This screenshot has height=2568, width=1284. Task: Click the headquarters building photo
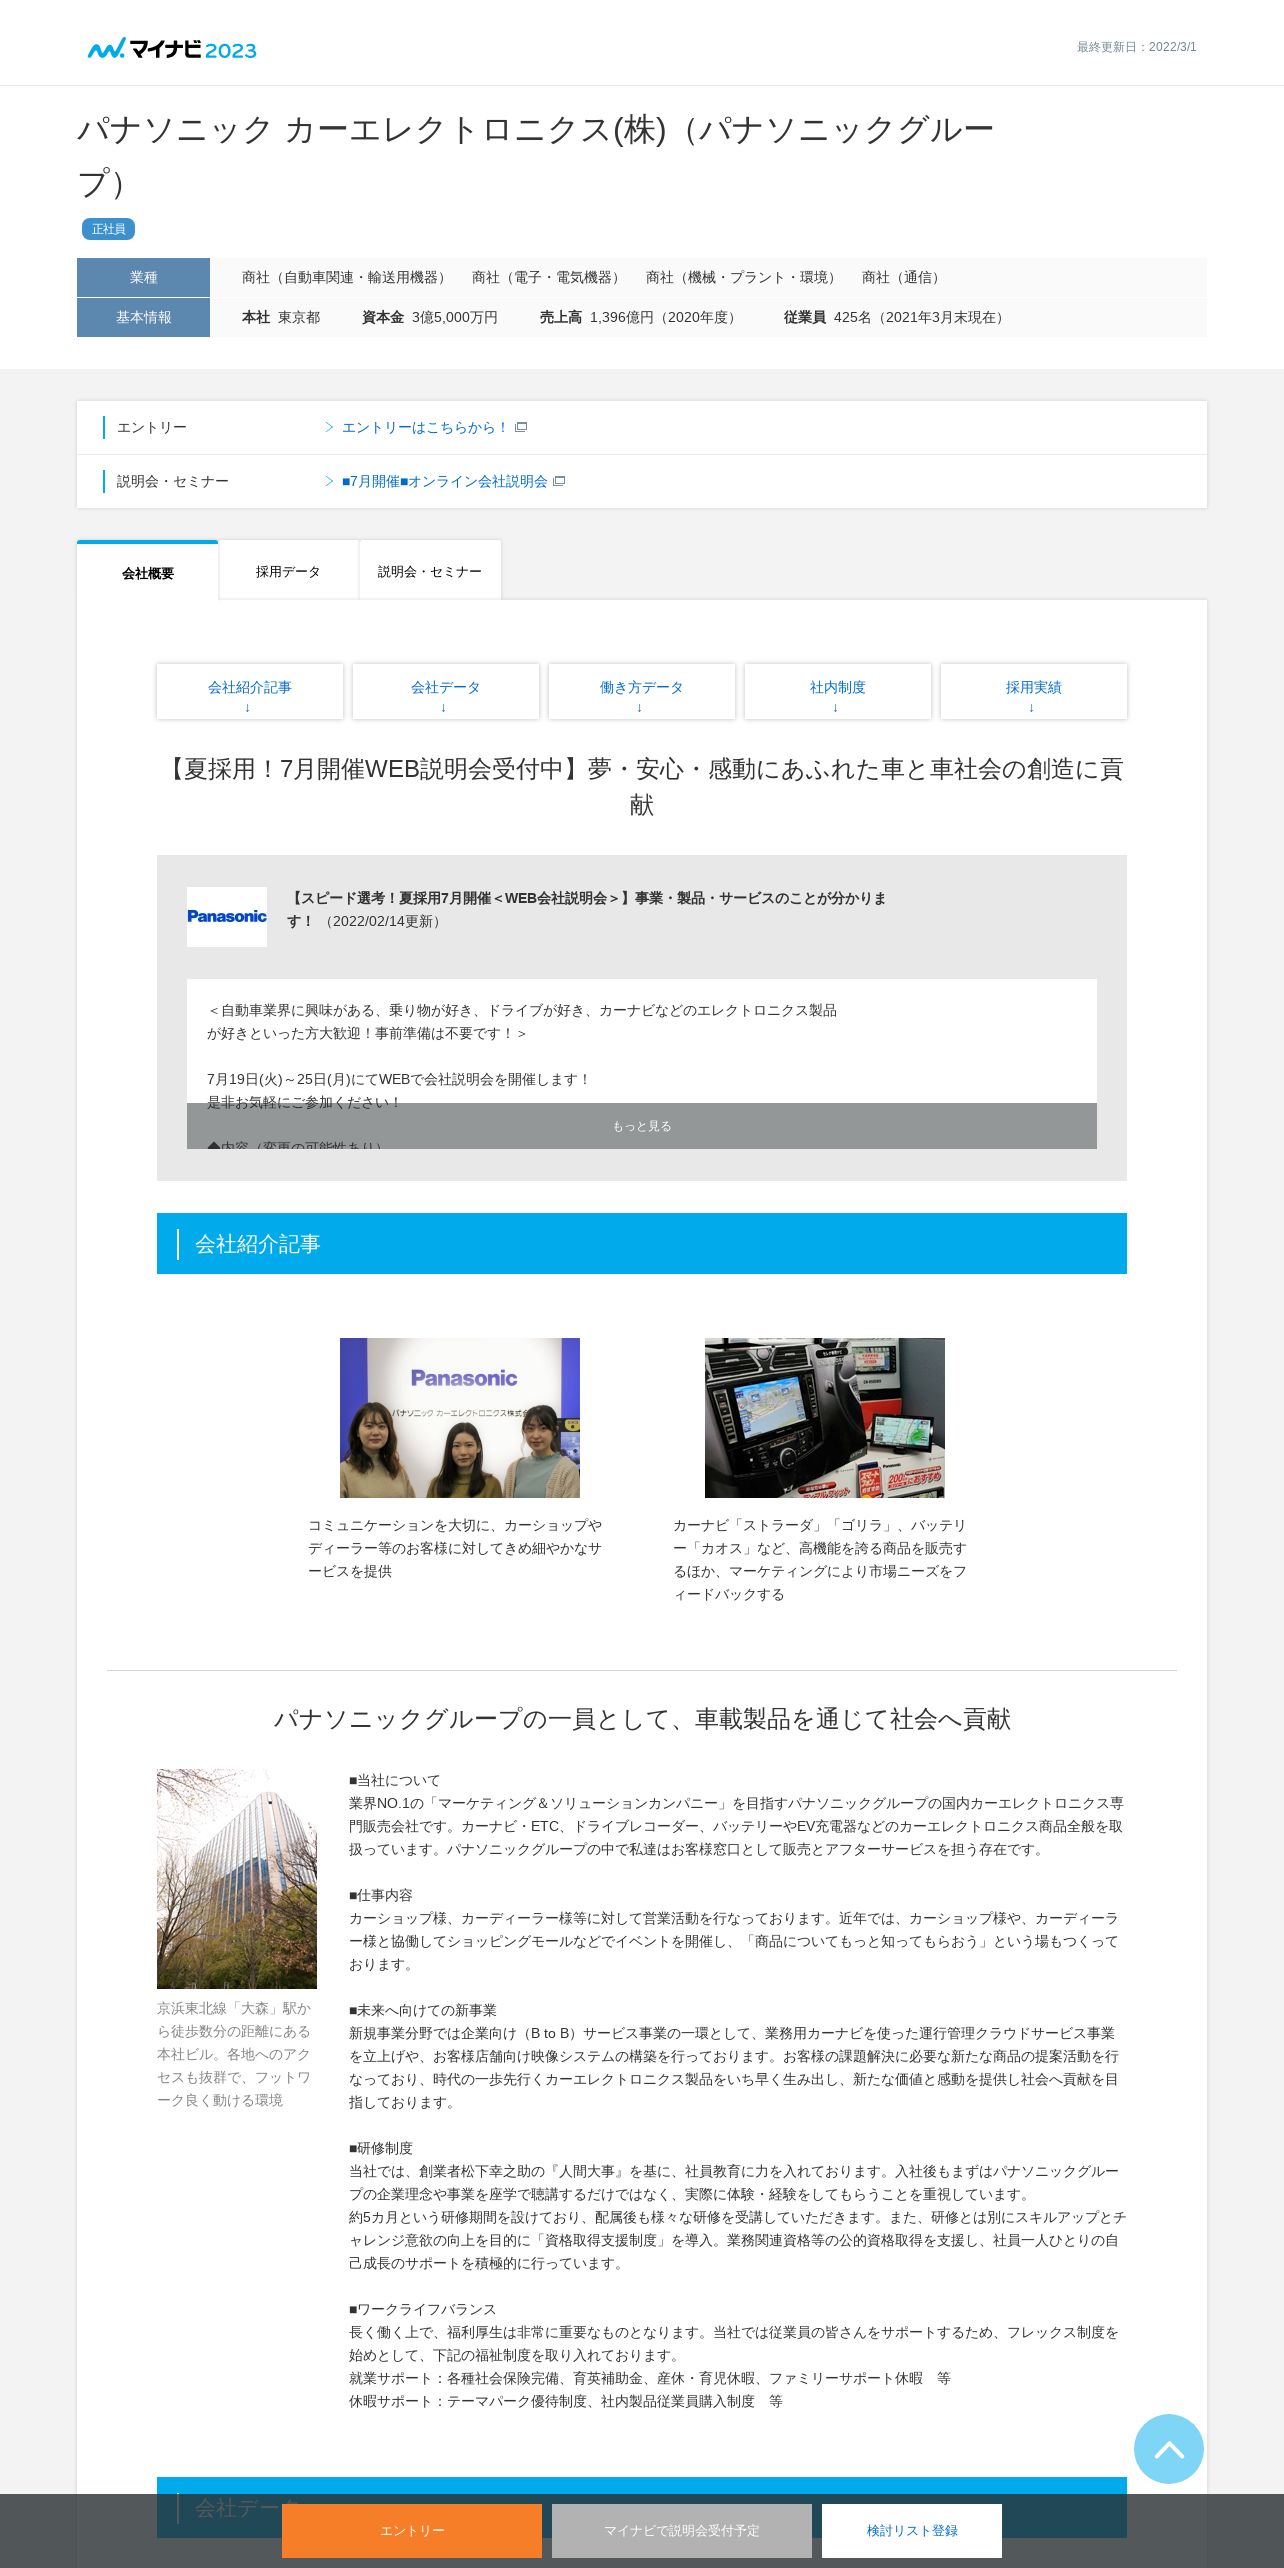click(x=237, y=1878)
